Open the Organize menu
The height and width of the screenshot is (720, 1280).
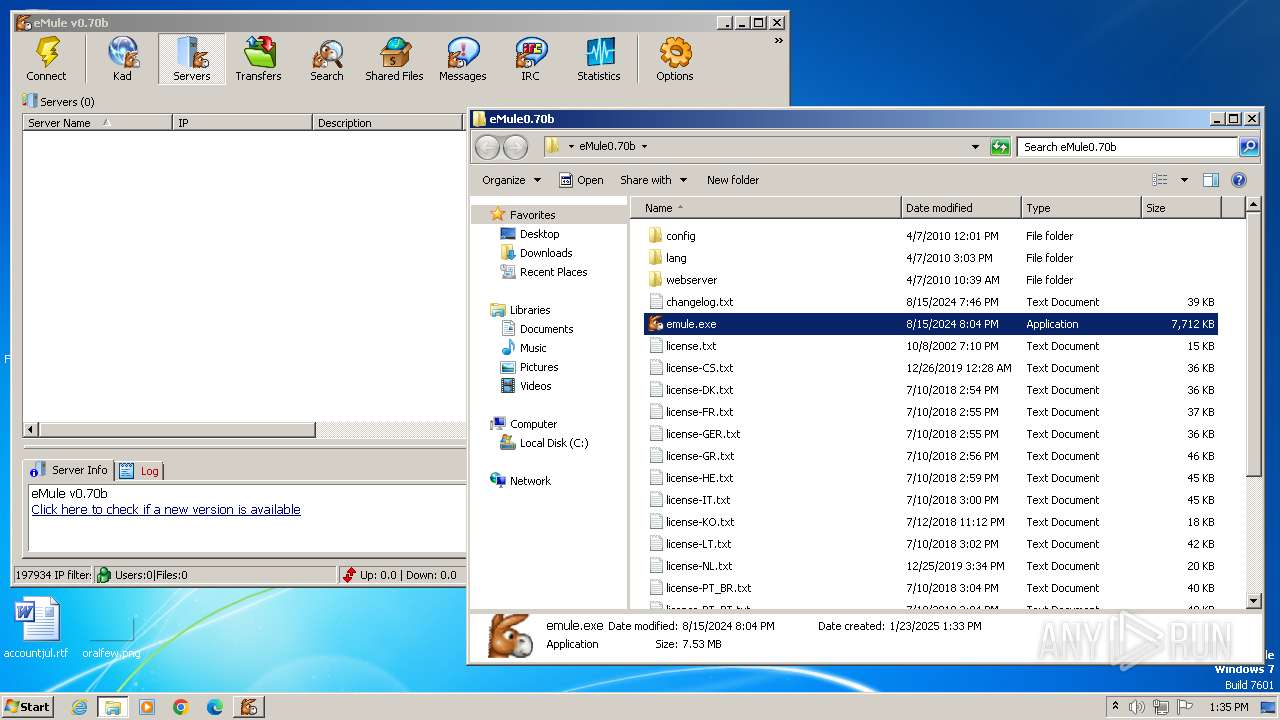pyautogui.click(x=511, y=180)
